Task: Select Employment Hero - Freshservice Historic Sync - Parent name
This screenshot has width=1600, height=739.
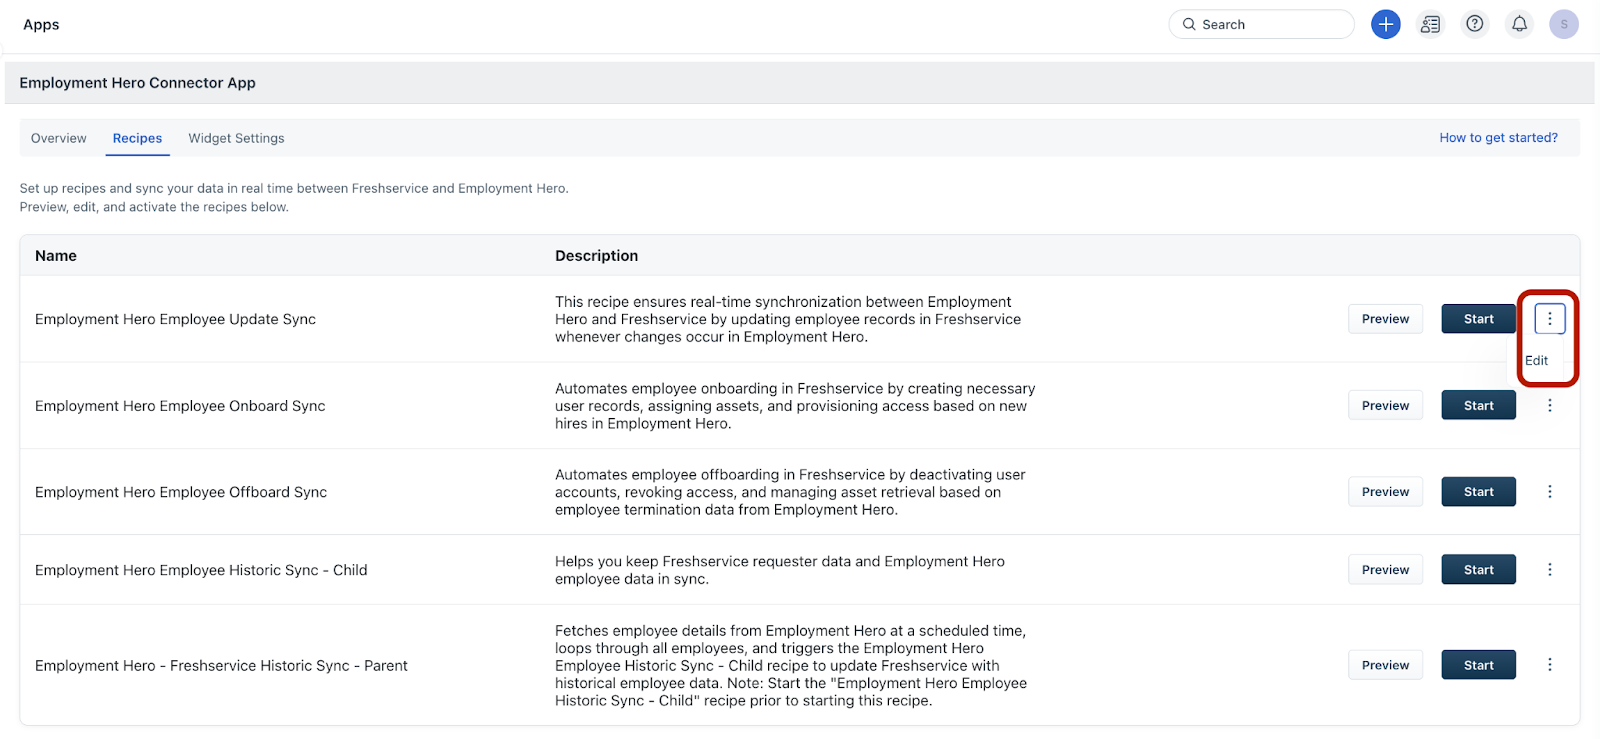Action: [x=221, y=665]
